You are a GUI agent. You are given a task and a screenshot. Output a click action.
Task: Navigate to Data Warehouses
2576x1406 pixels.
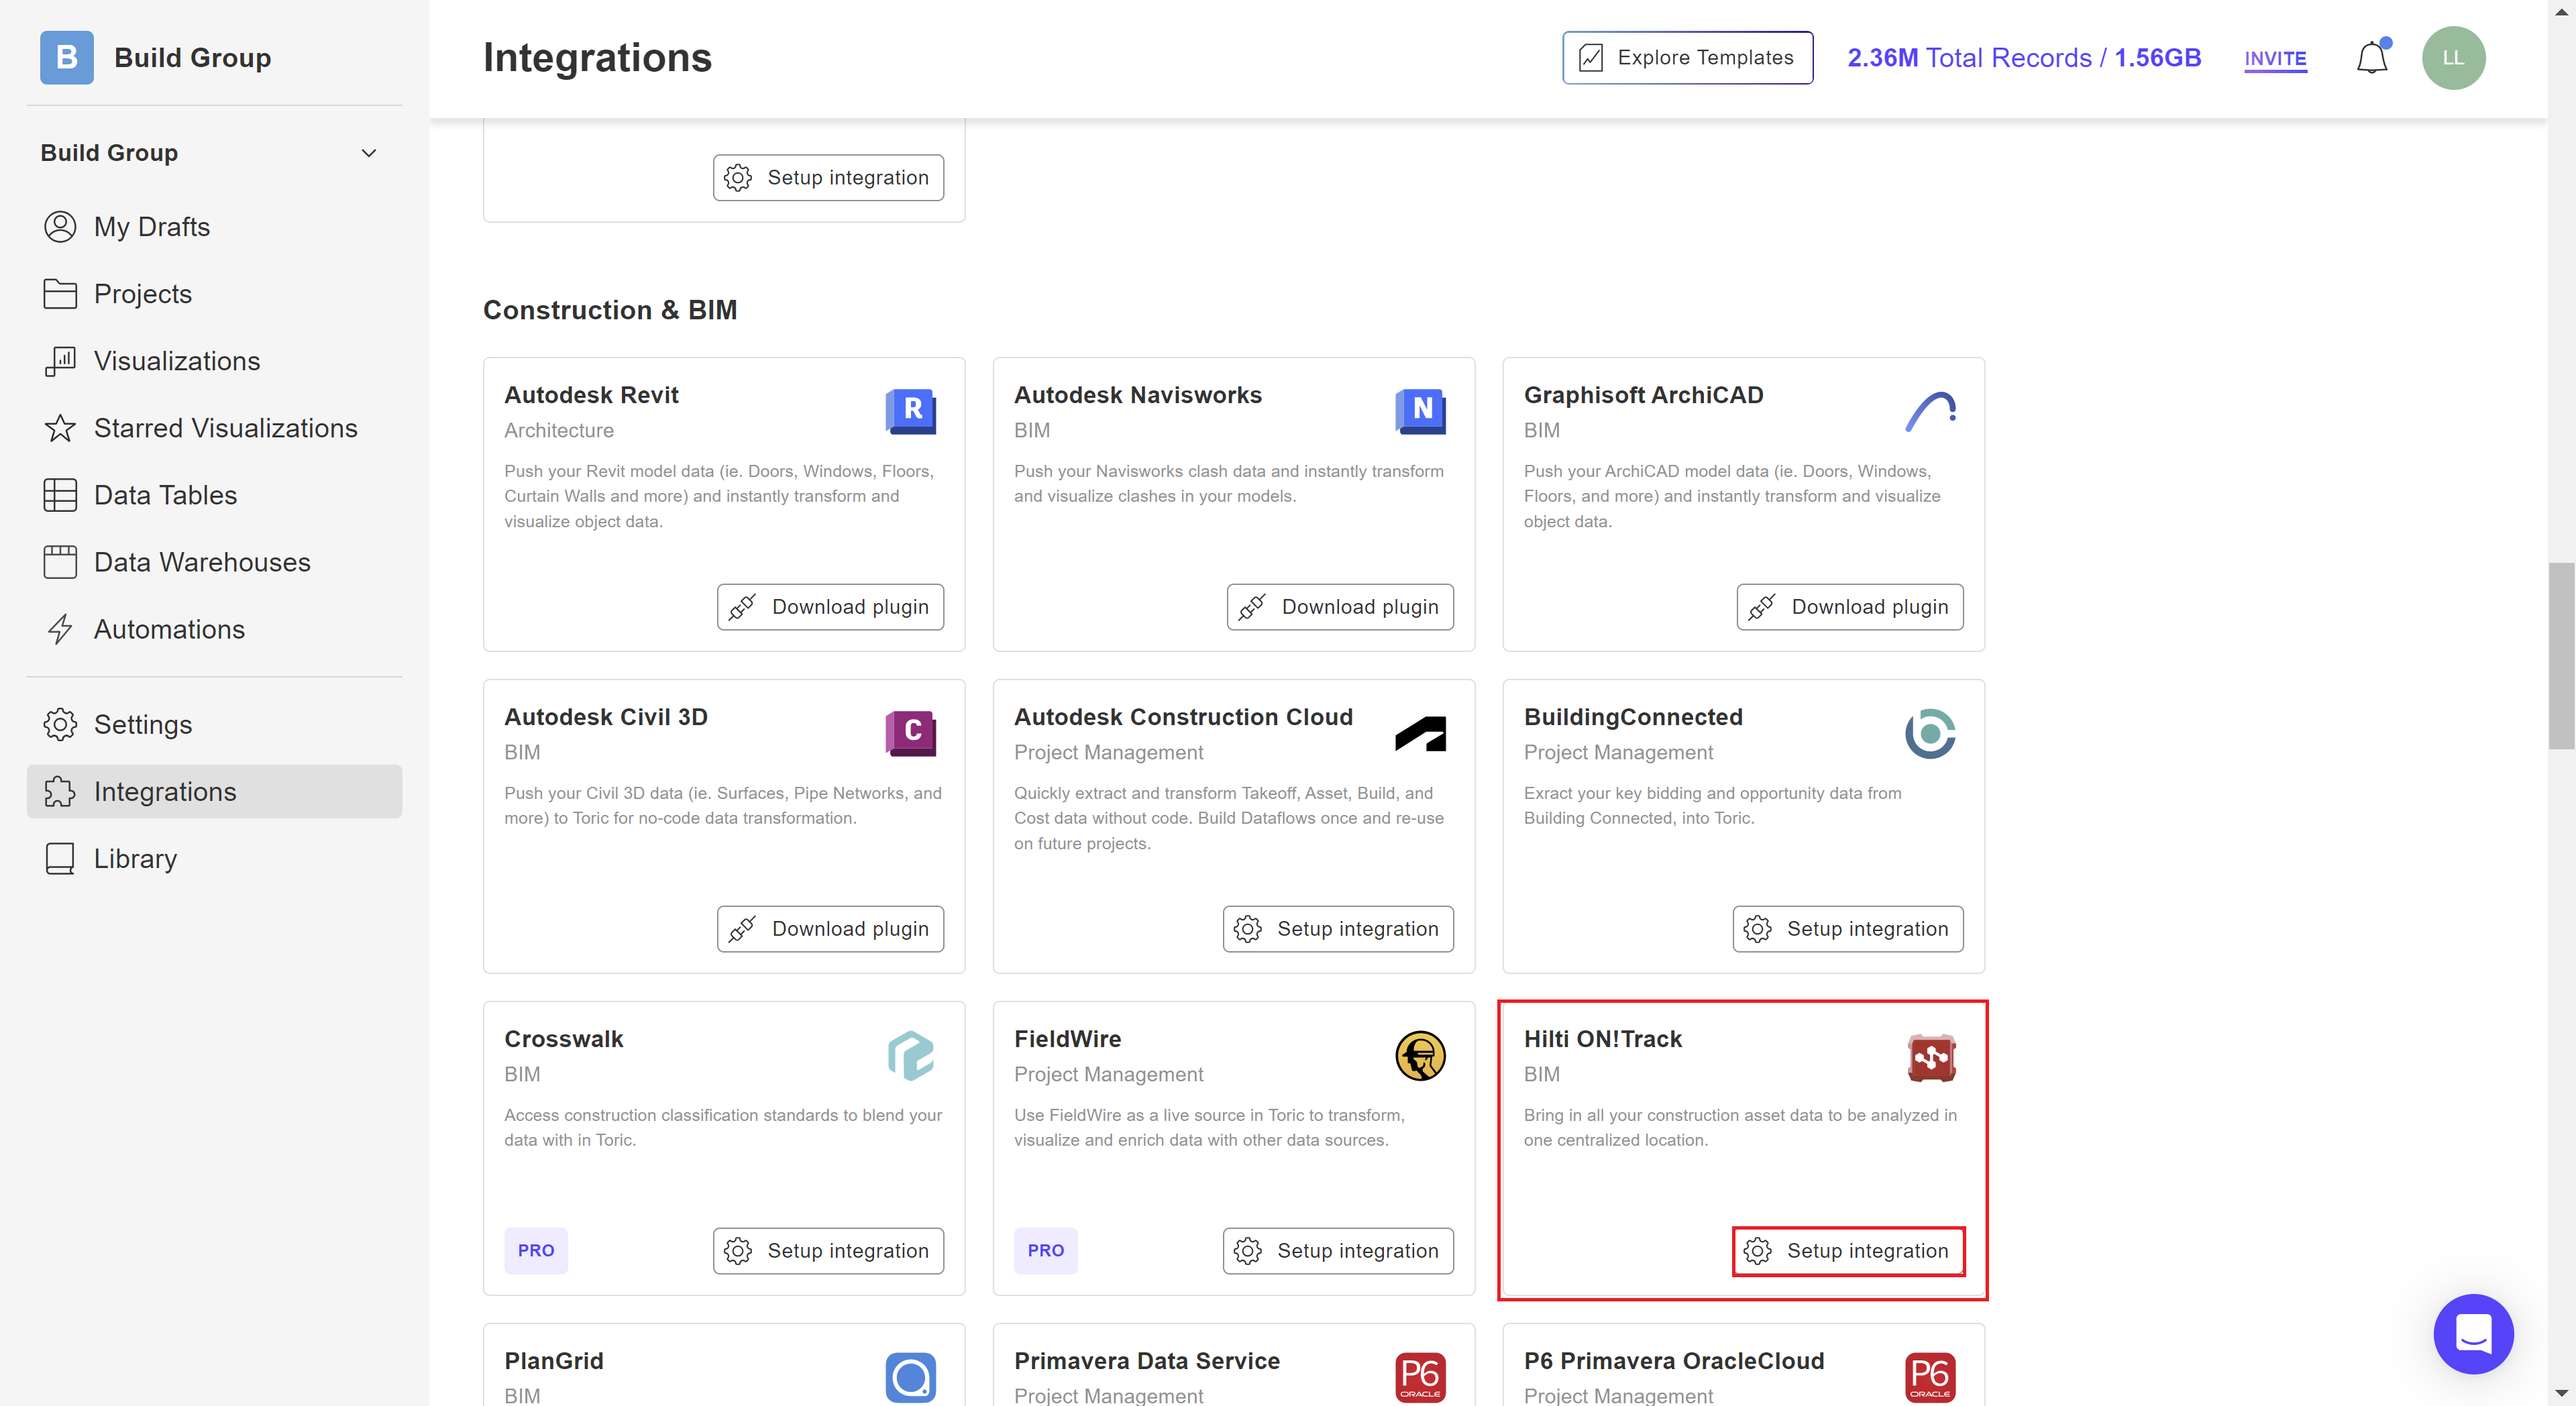coord(214,562)
